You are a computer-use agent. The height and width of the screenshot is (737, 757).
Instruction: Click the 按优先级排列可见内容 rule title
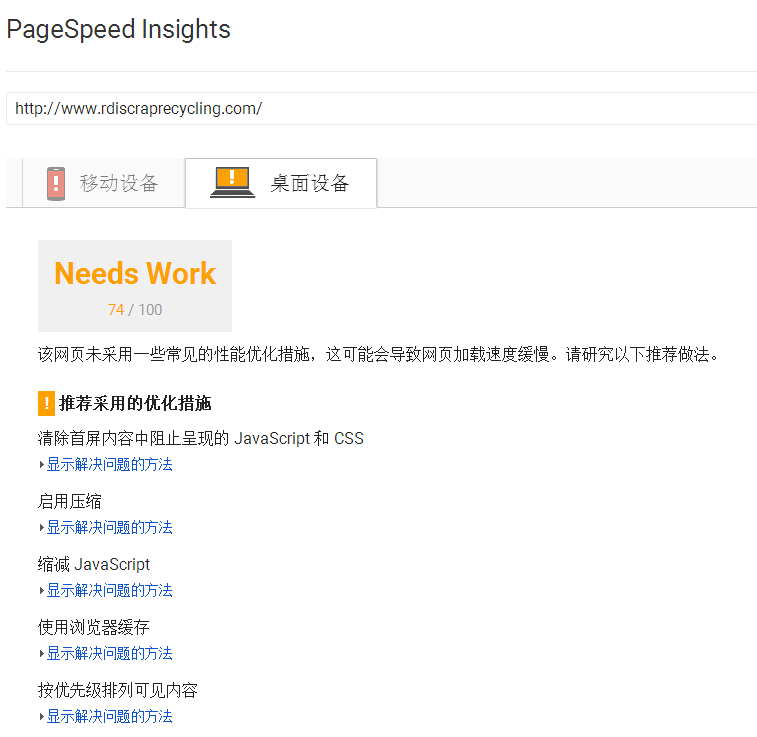[x=118, y=690]
